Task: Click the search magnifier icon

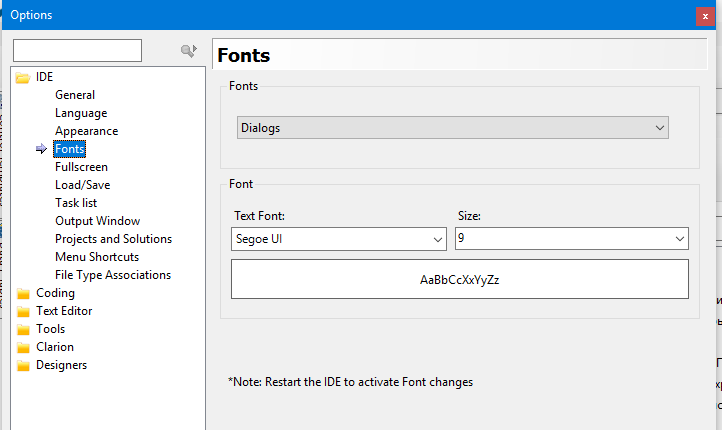Action: coord(187,51)
